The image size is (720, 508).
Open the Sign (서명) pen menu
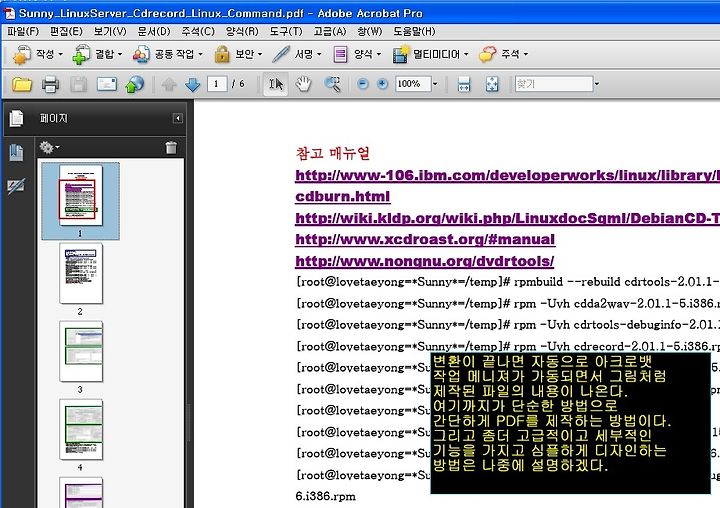296,54
